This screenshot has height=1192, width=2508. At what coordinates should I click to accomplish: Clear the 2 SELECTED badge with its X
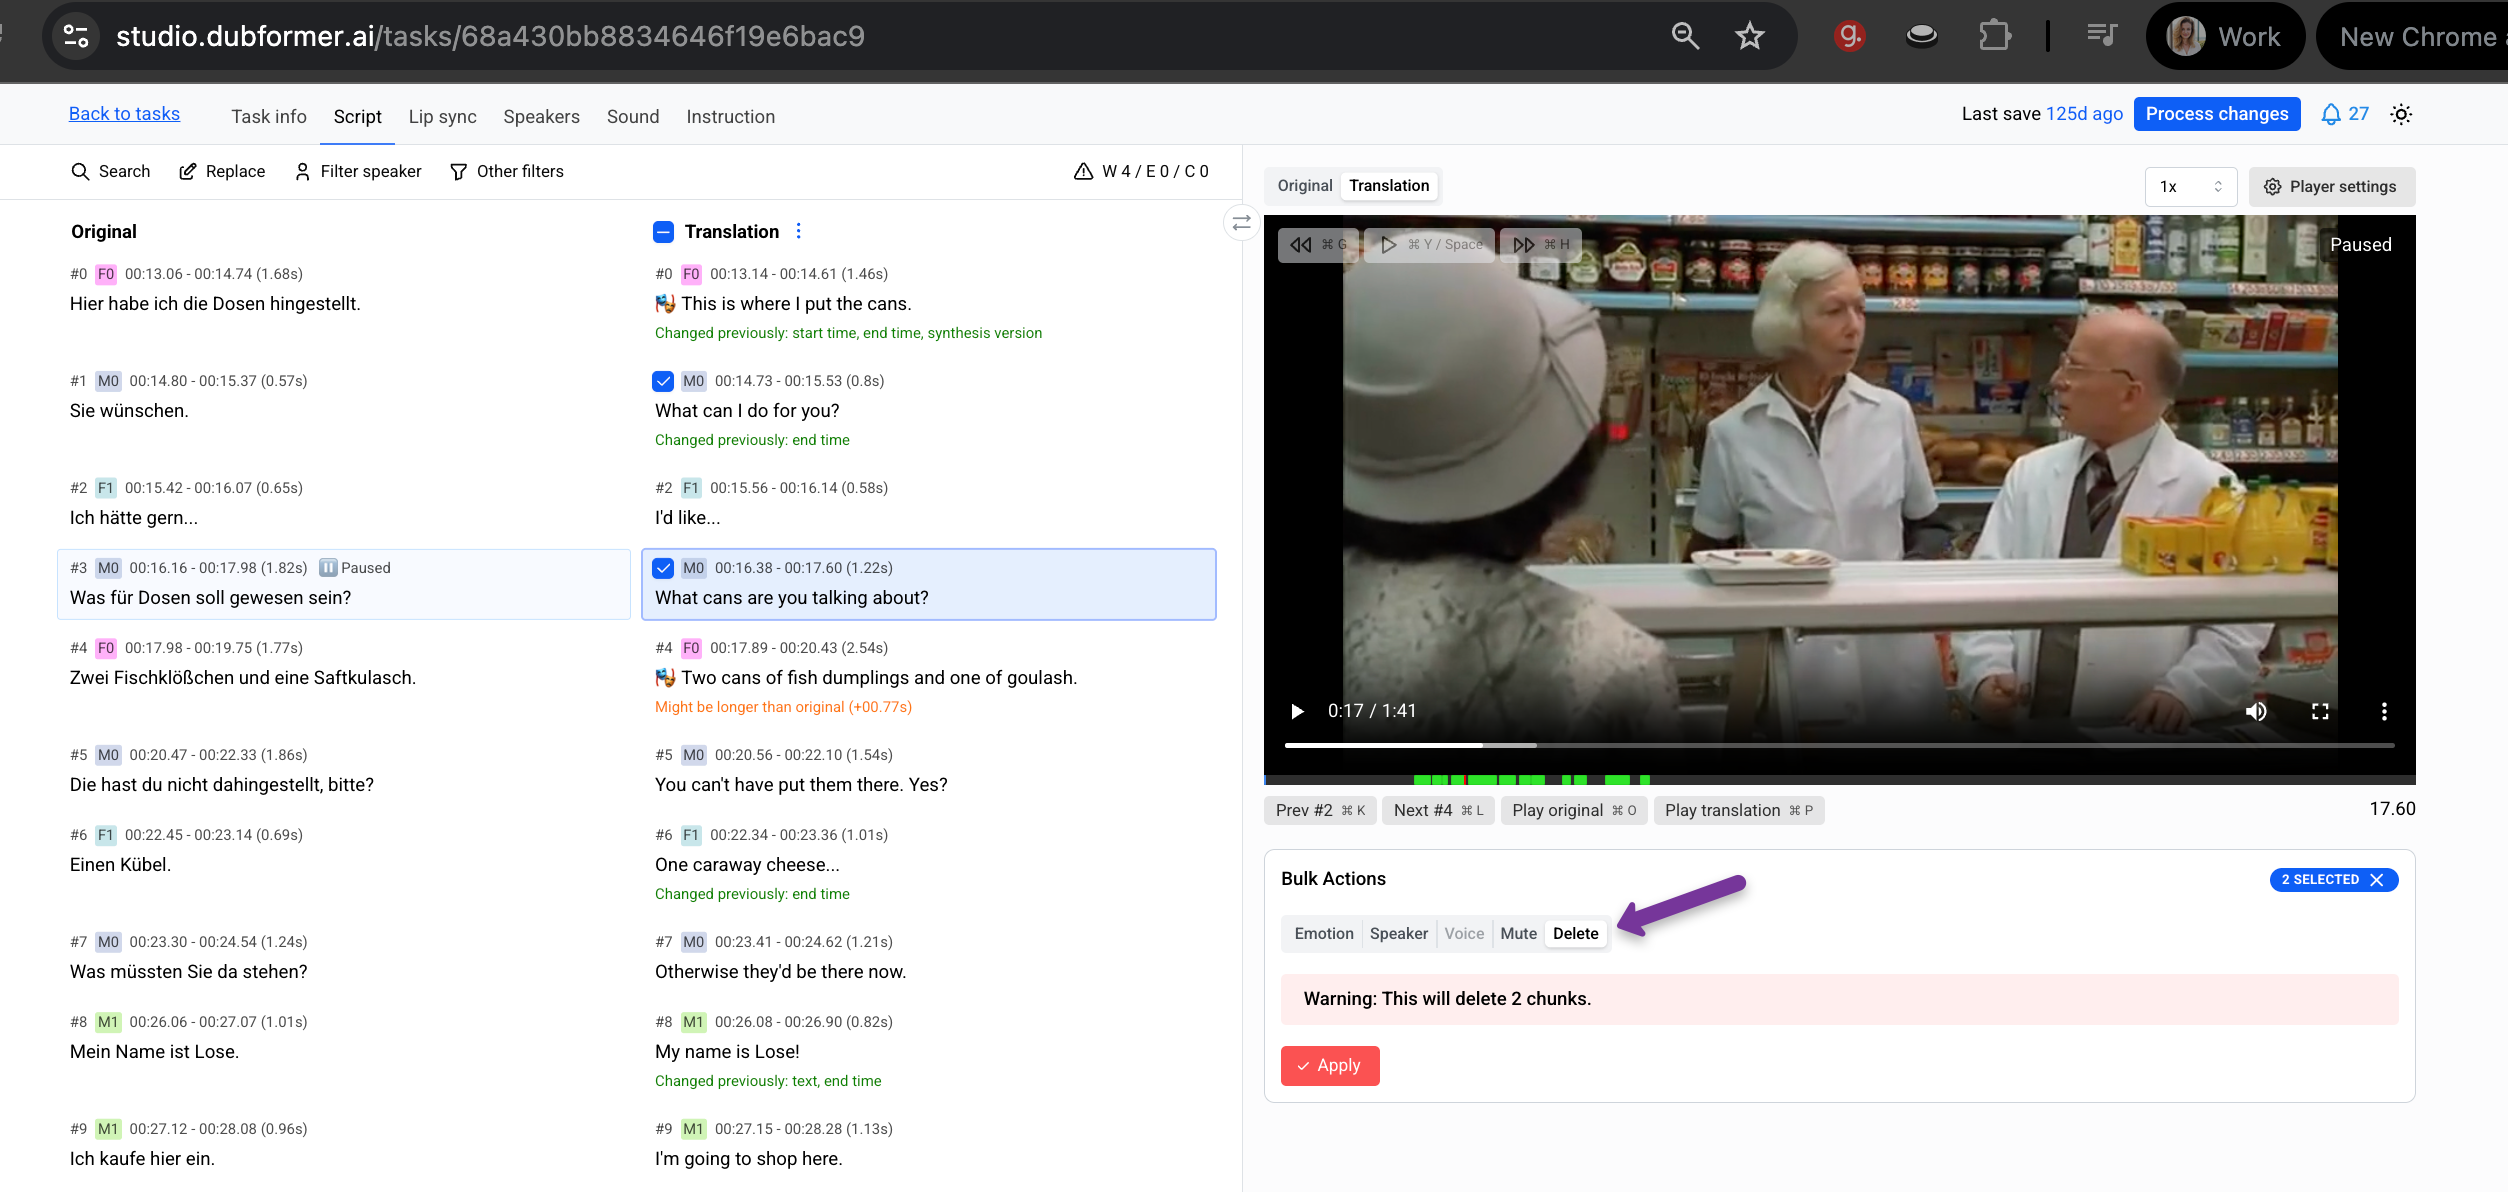2377,880
